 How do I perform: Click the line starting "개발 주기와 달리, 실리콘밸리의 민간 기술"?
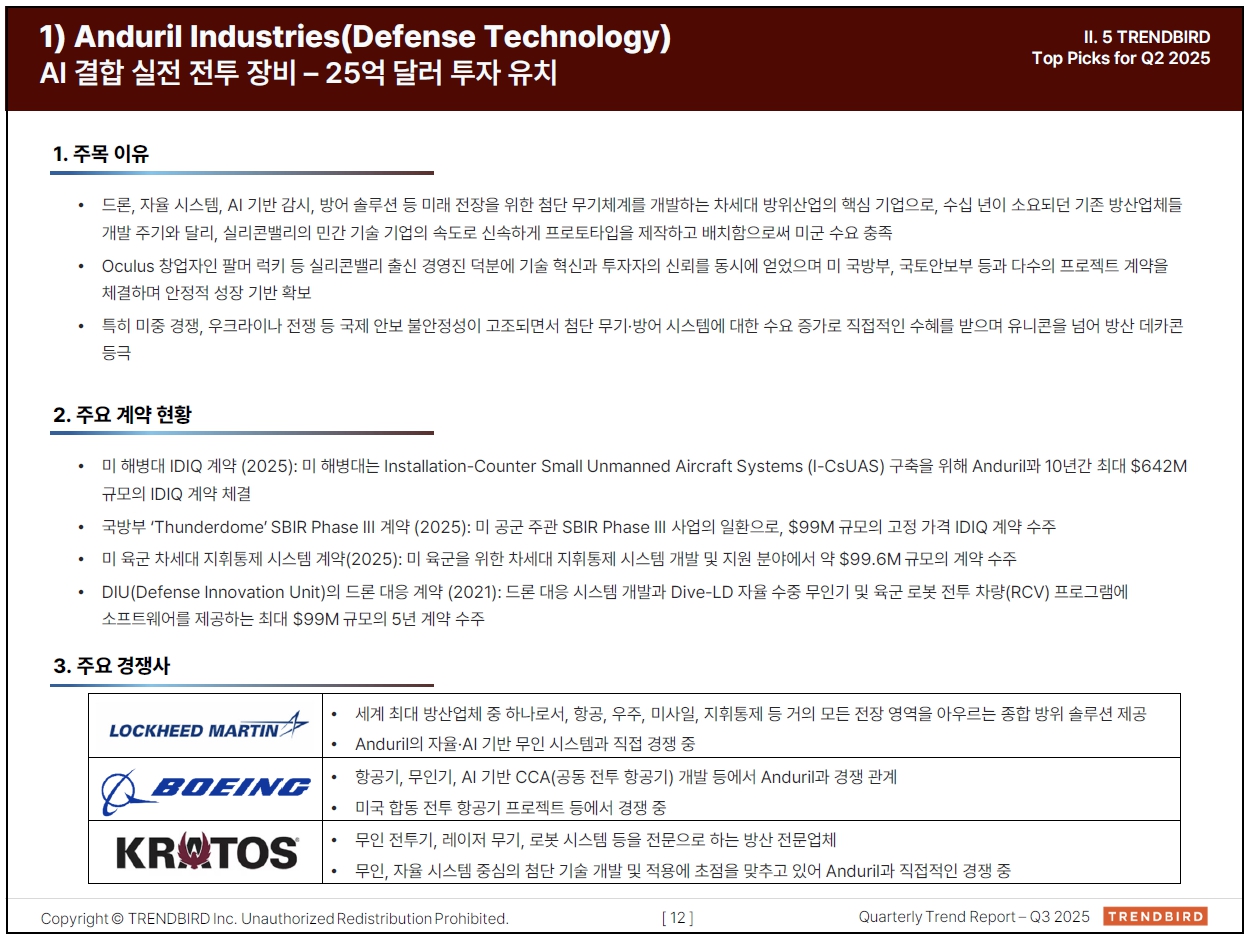coord(497,232)
